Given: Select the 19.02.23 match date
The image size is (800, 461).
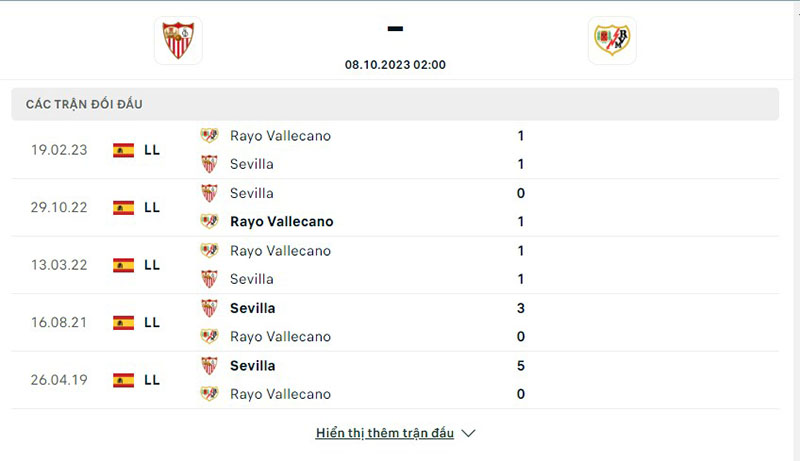Looking at the screenshot, I should 59,150.
